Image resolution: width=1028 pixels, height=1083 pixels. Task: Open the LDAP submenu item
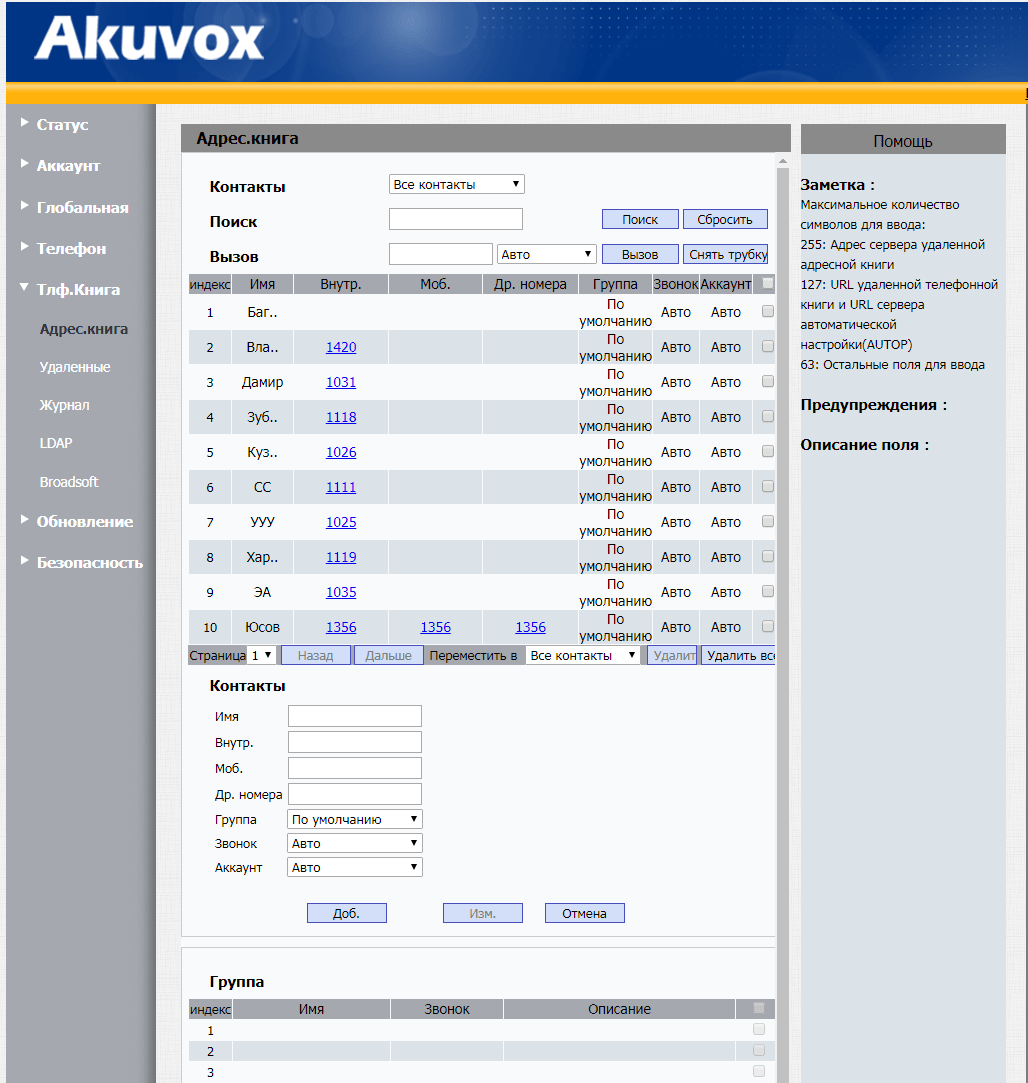[56, 443]
